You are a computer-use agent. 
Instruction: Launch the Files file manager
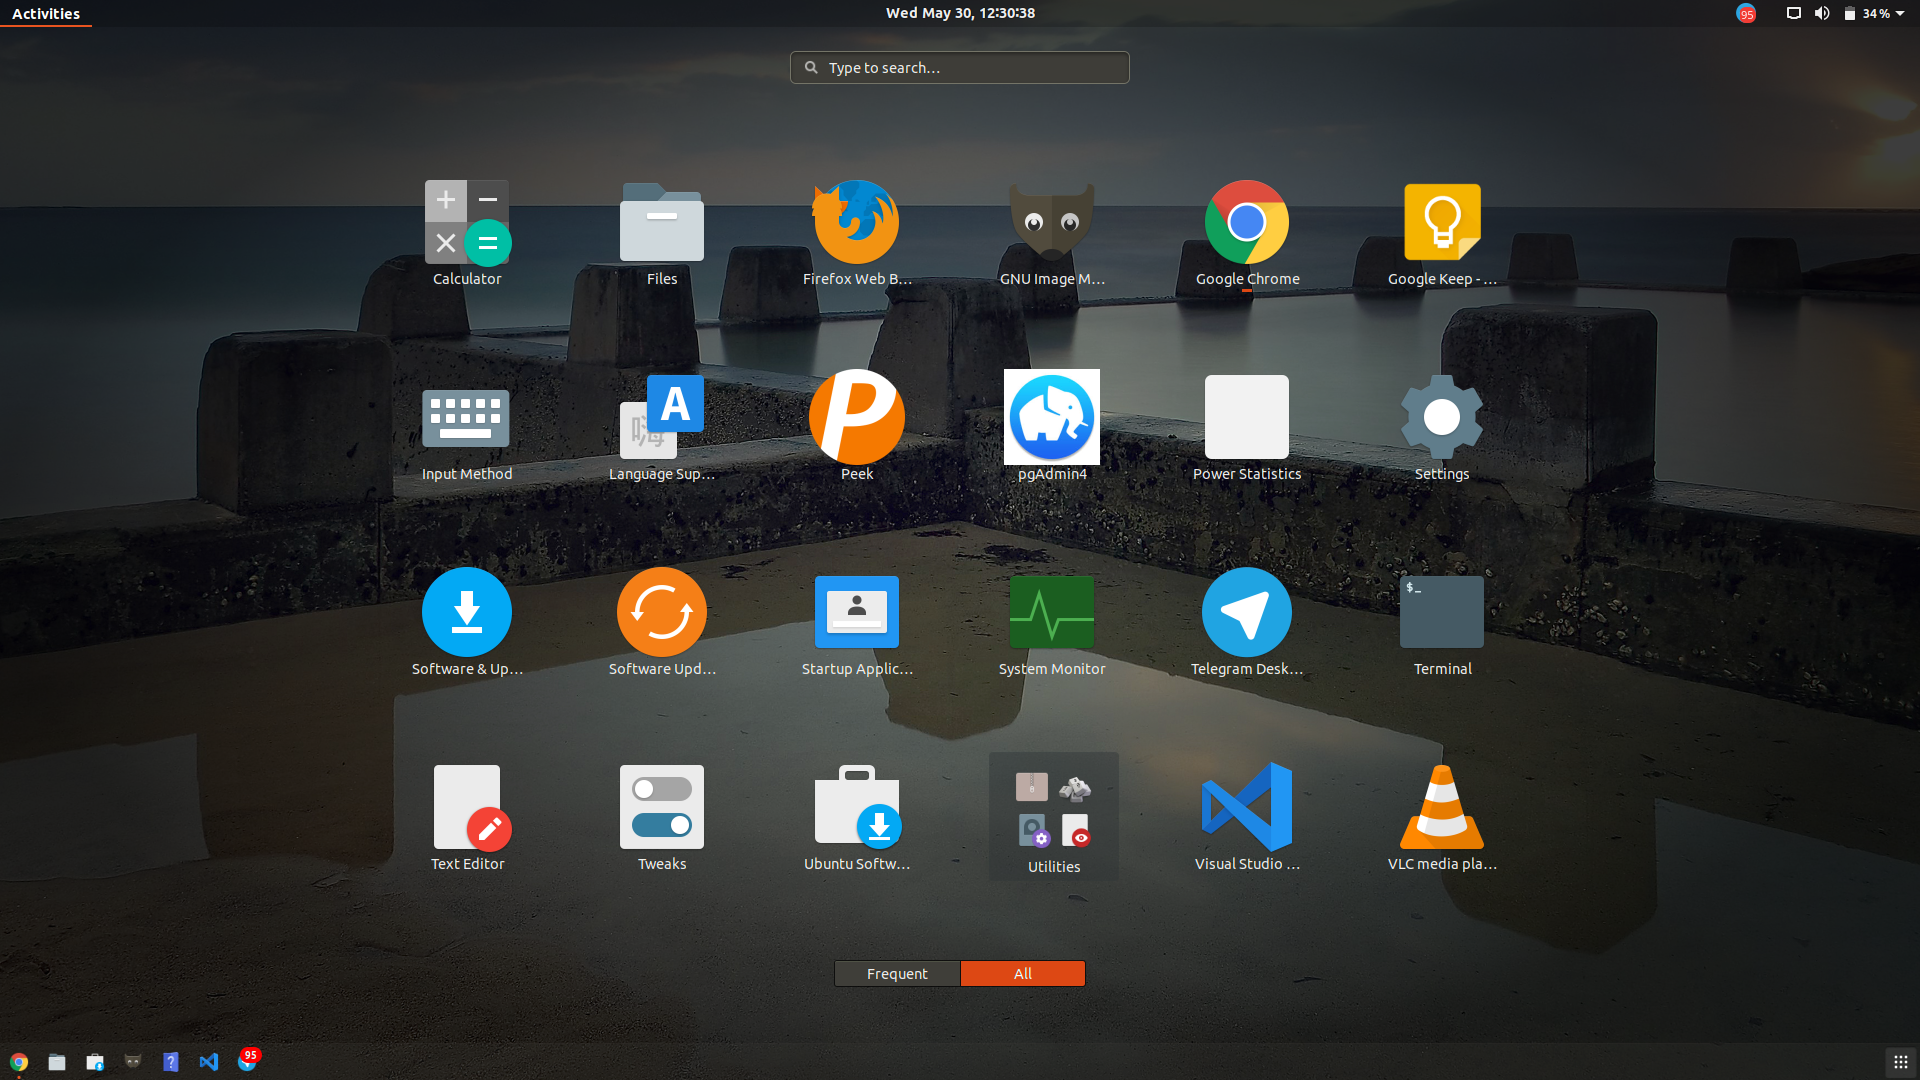tap(661, 234)
